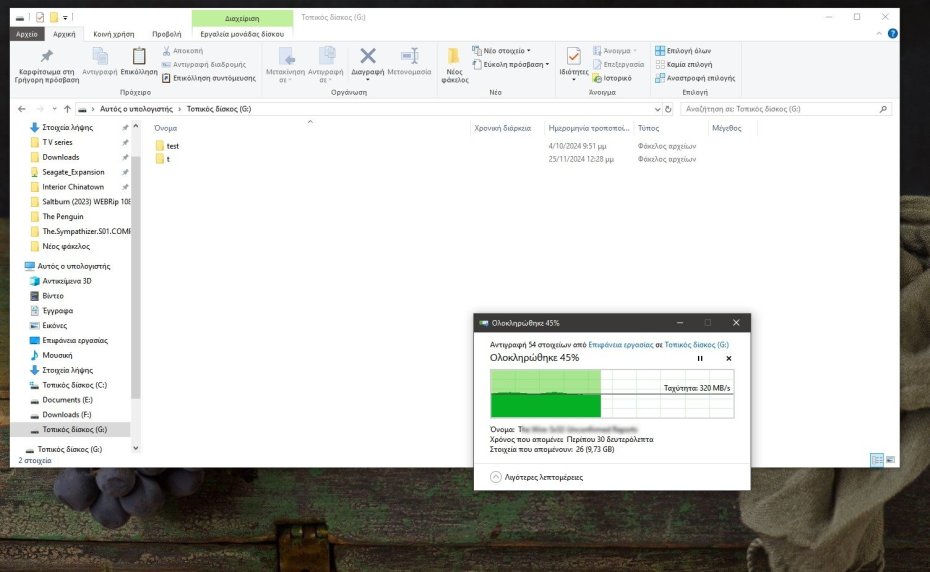Open Μουσική in the sidebar
This screenshot has height=572, width=930.
[57, 355]
